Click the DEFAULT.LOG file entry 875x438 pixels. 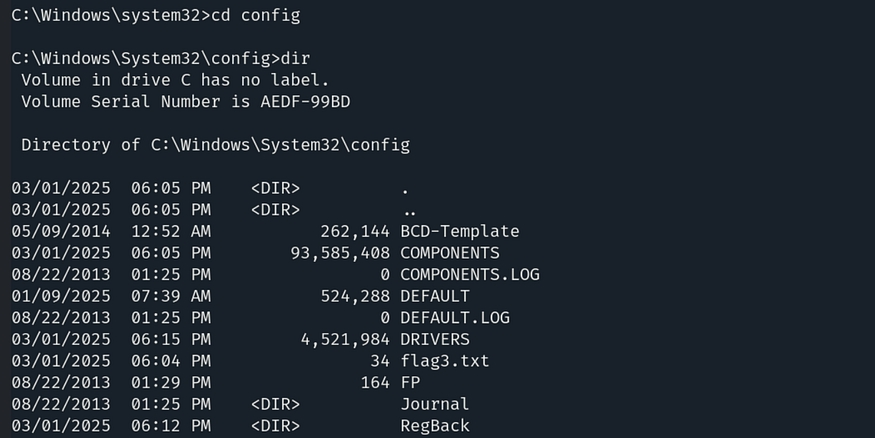(x=454, y=317)
